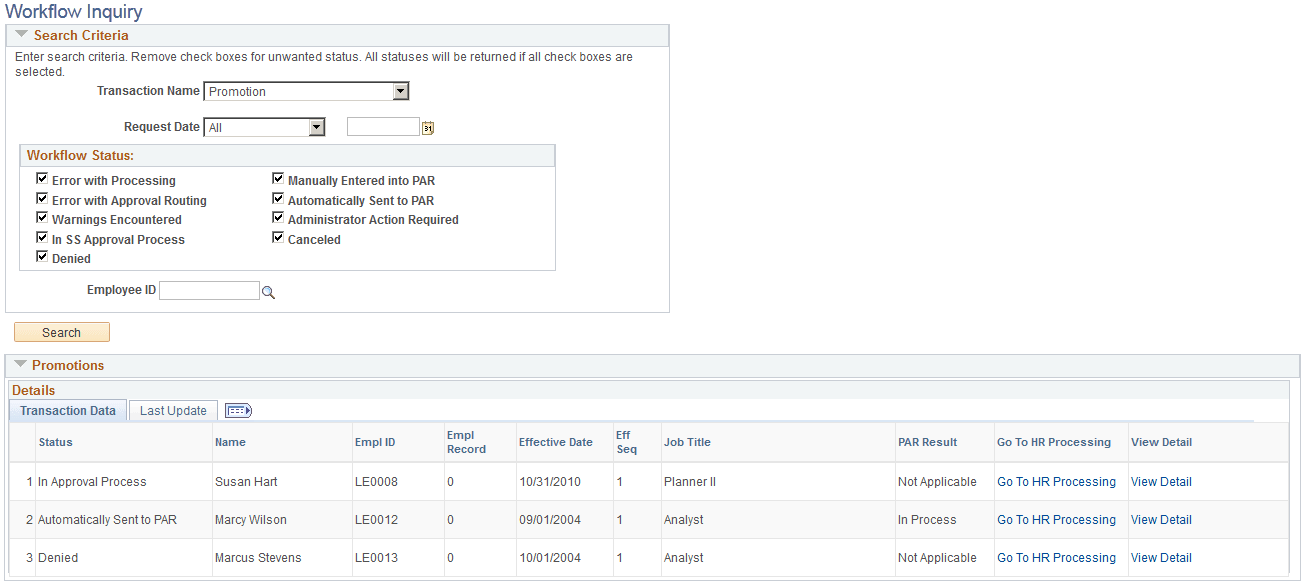This screenshot has height=587, width=1309.
Task: Collapse the Search Criteria section
Action: pyautogui.click(x=21, y=34)
